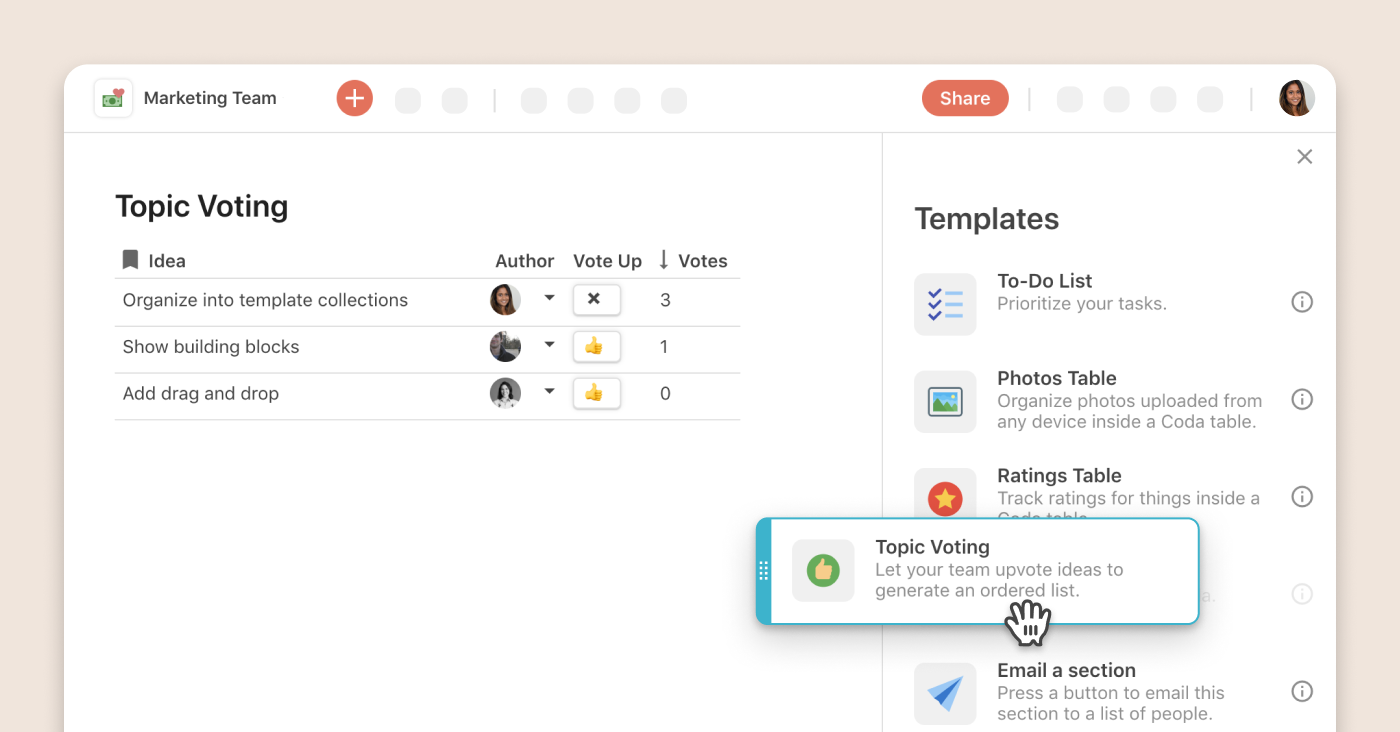Click the Email a section paper plane icon
The image size is (1400, 732).
[945, 693]
